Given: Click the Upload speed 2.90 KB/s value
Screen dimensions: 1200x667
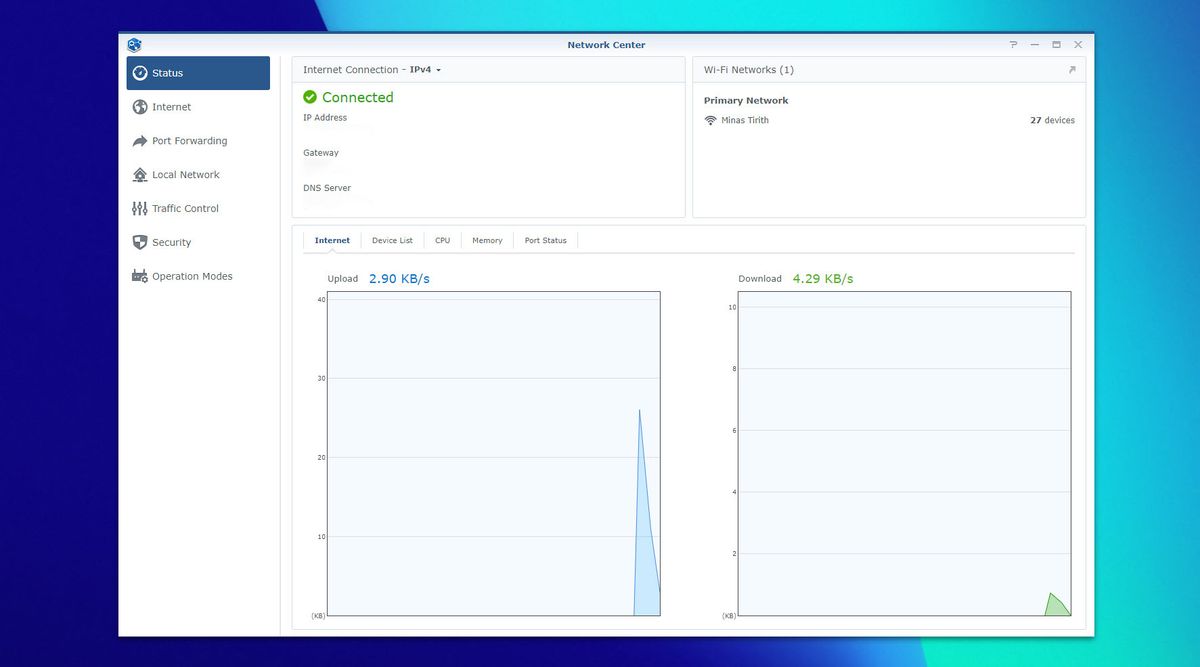Looking at the screenshot, I should [399, 279].
